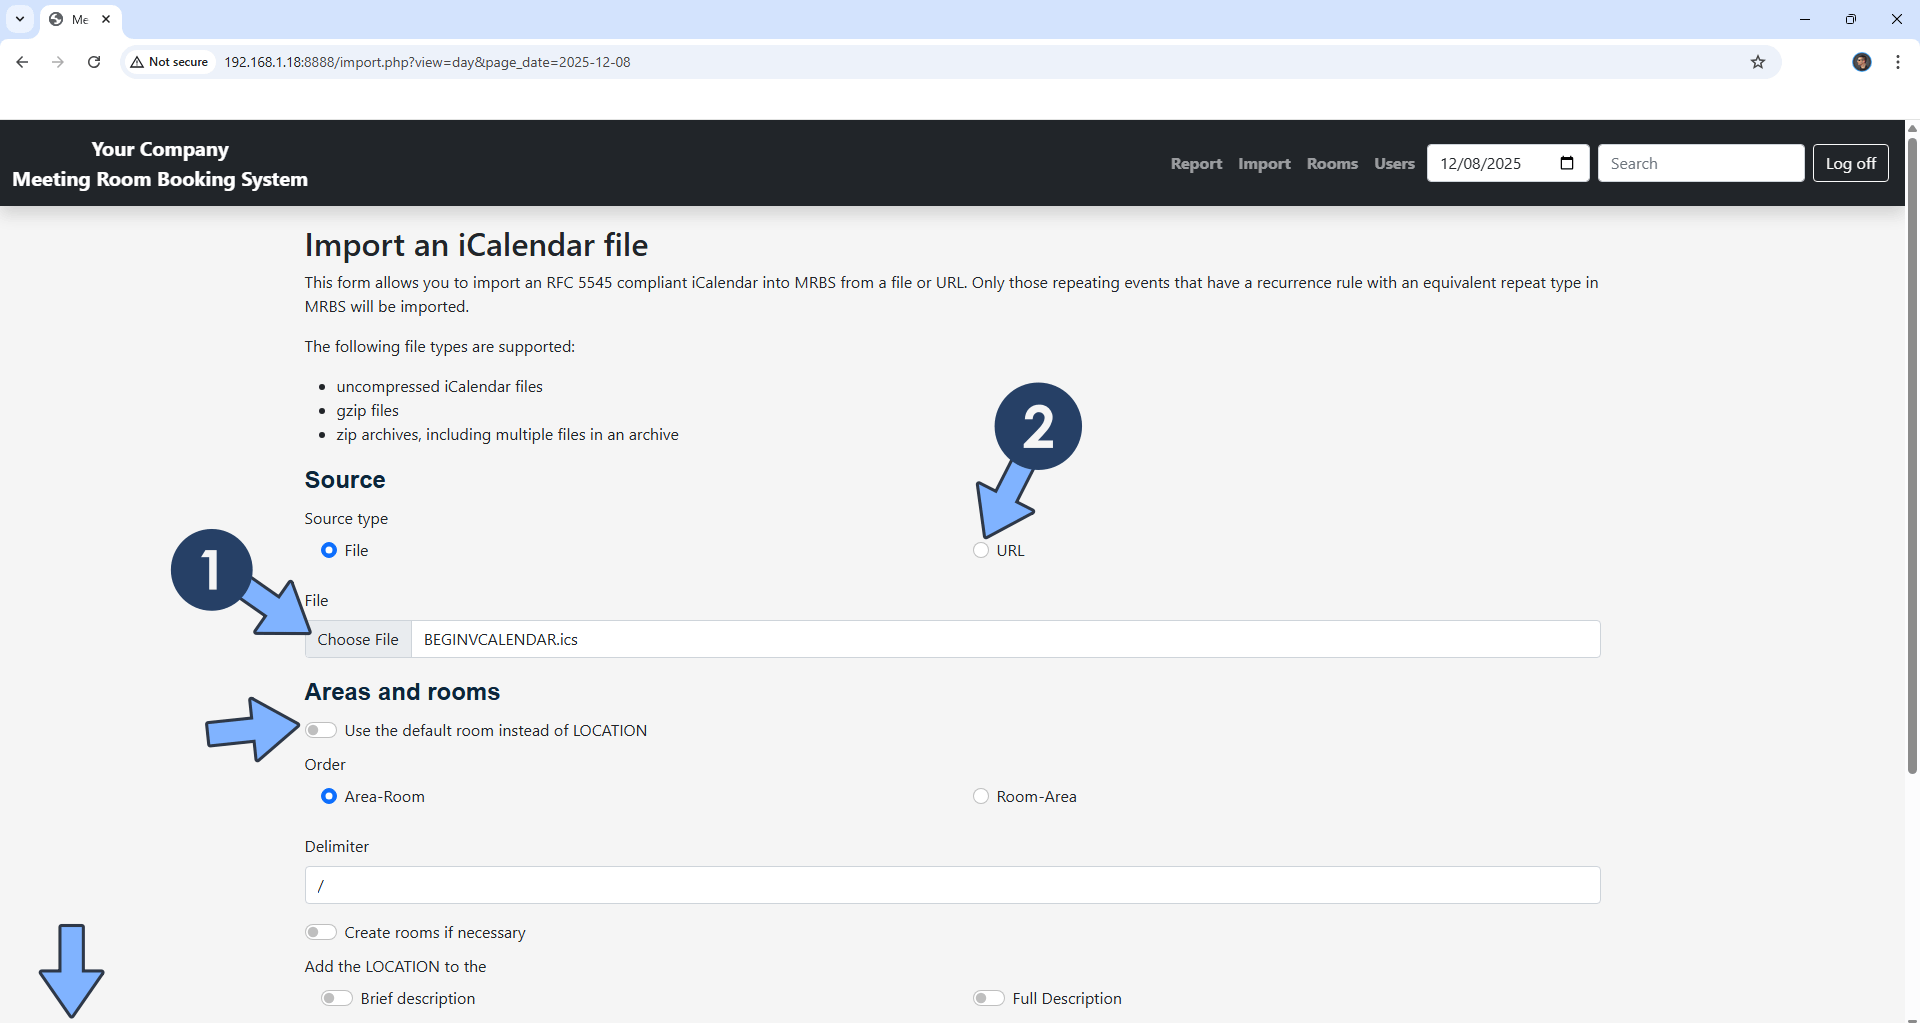
Task: Click into the Delimiter text field
Action: coord(952,885)
